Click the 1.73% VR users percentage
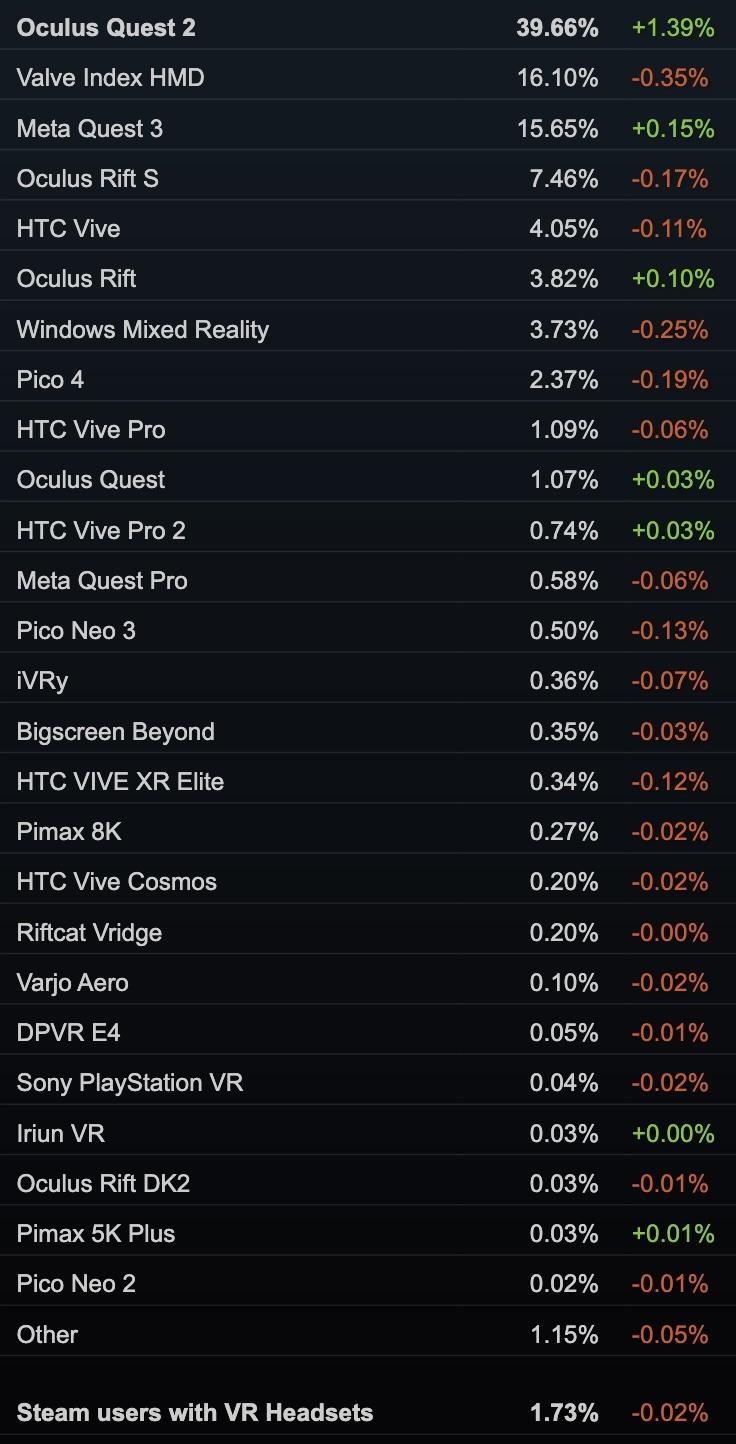736x1444 pixels. 564,1413
